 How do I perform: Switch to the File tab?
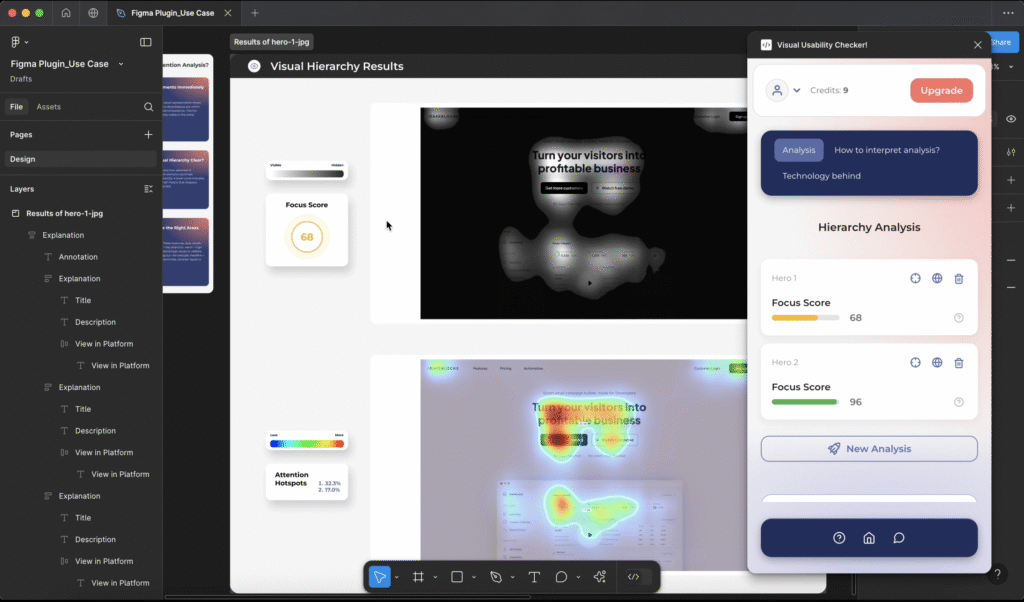tap(16, 106)
